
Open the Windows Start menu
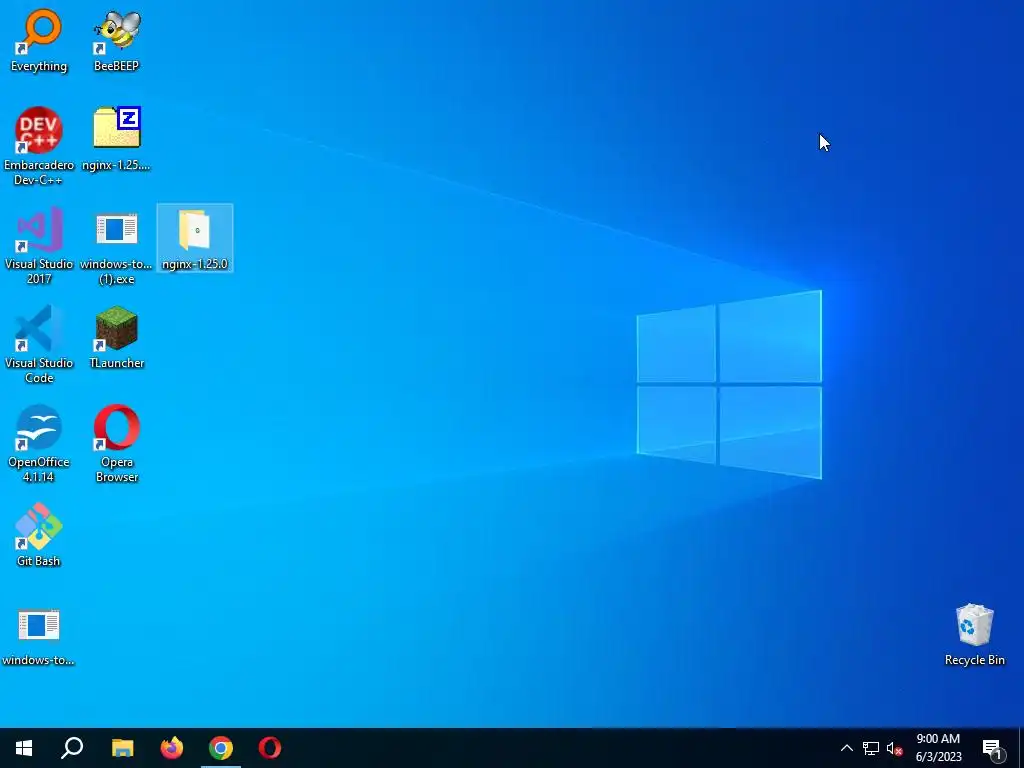pyautogui.click(x=24, y=748)
